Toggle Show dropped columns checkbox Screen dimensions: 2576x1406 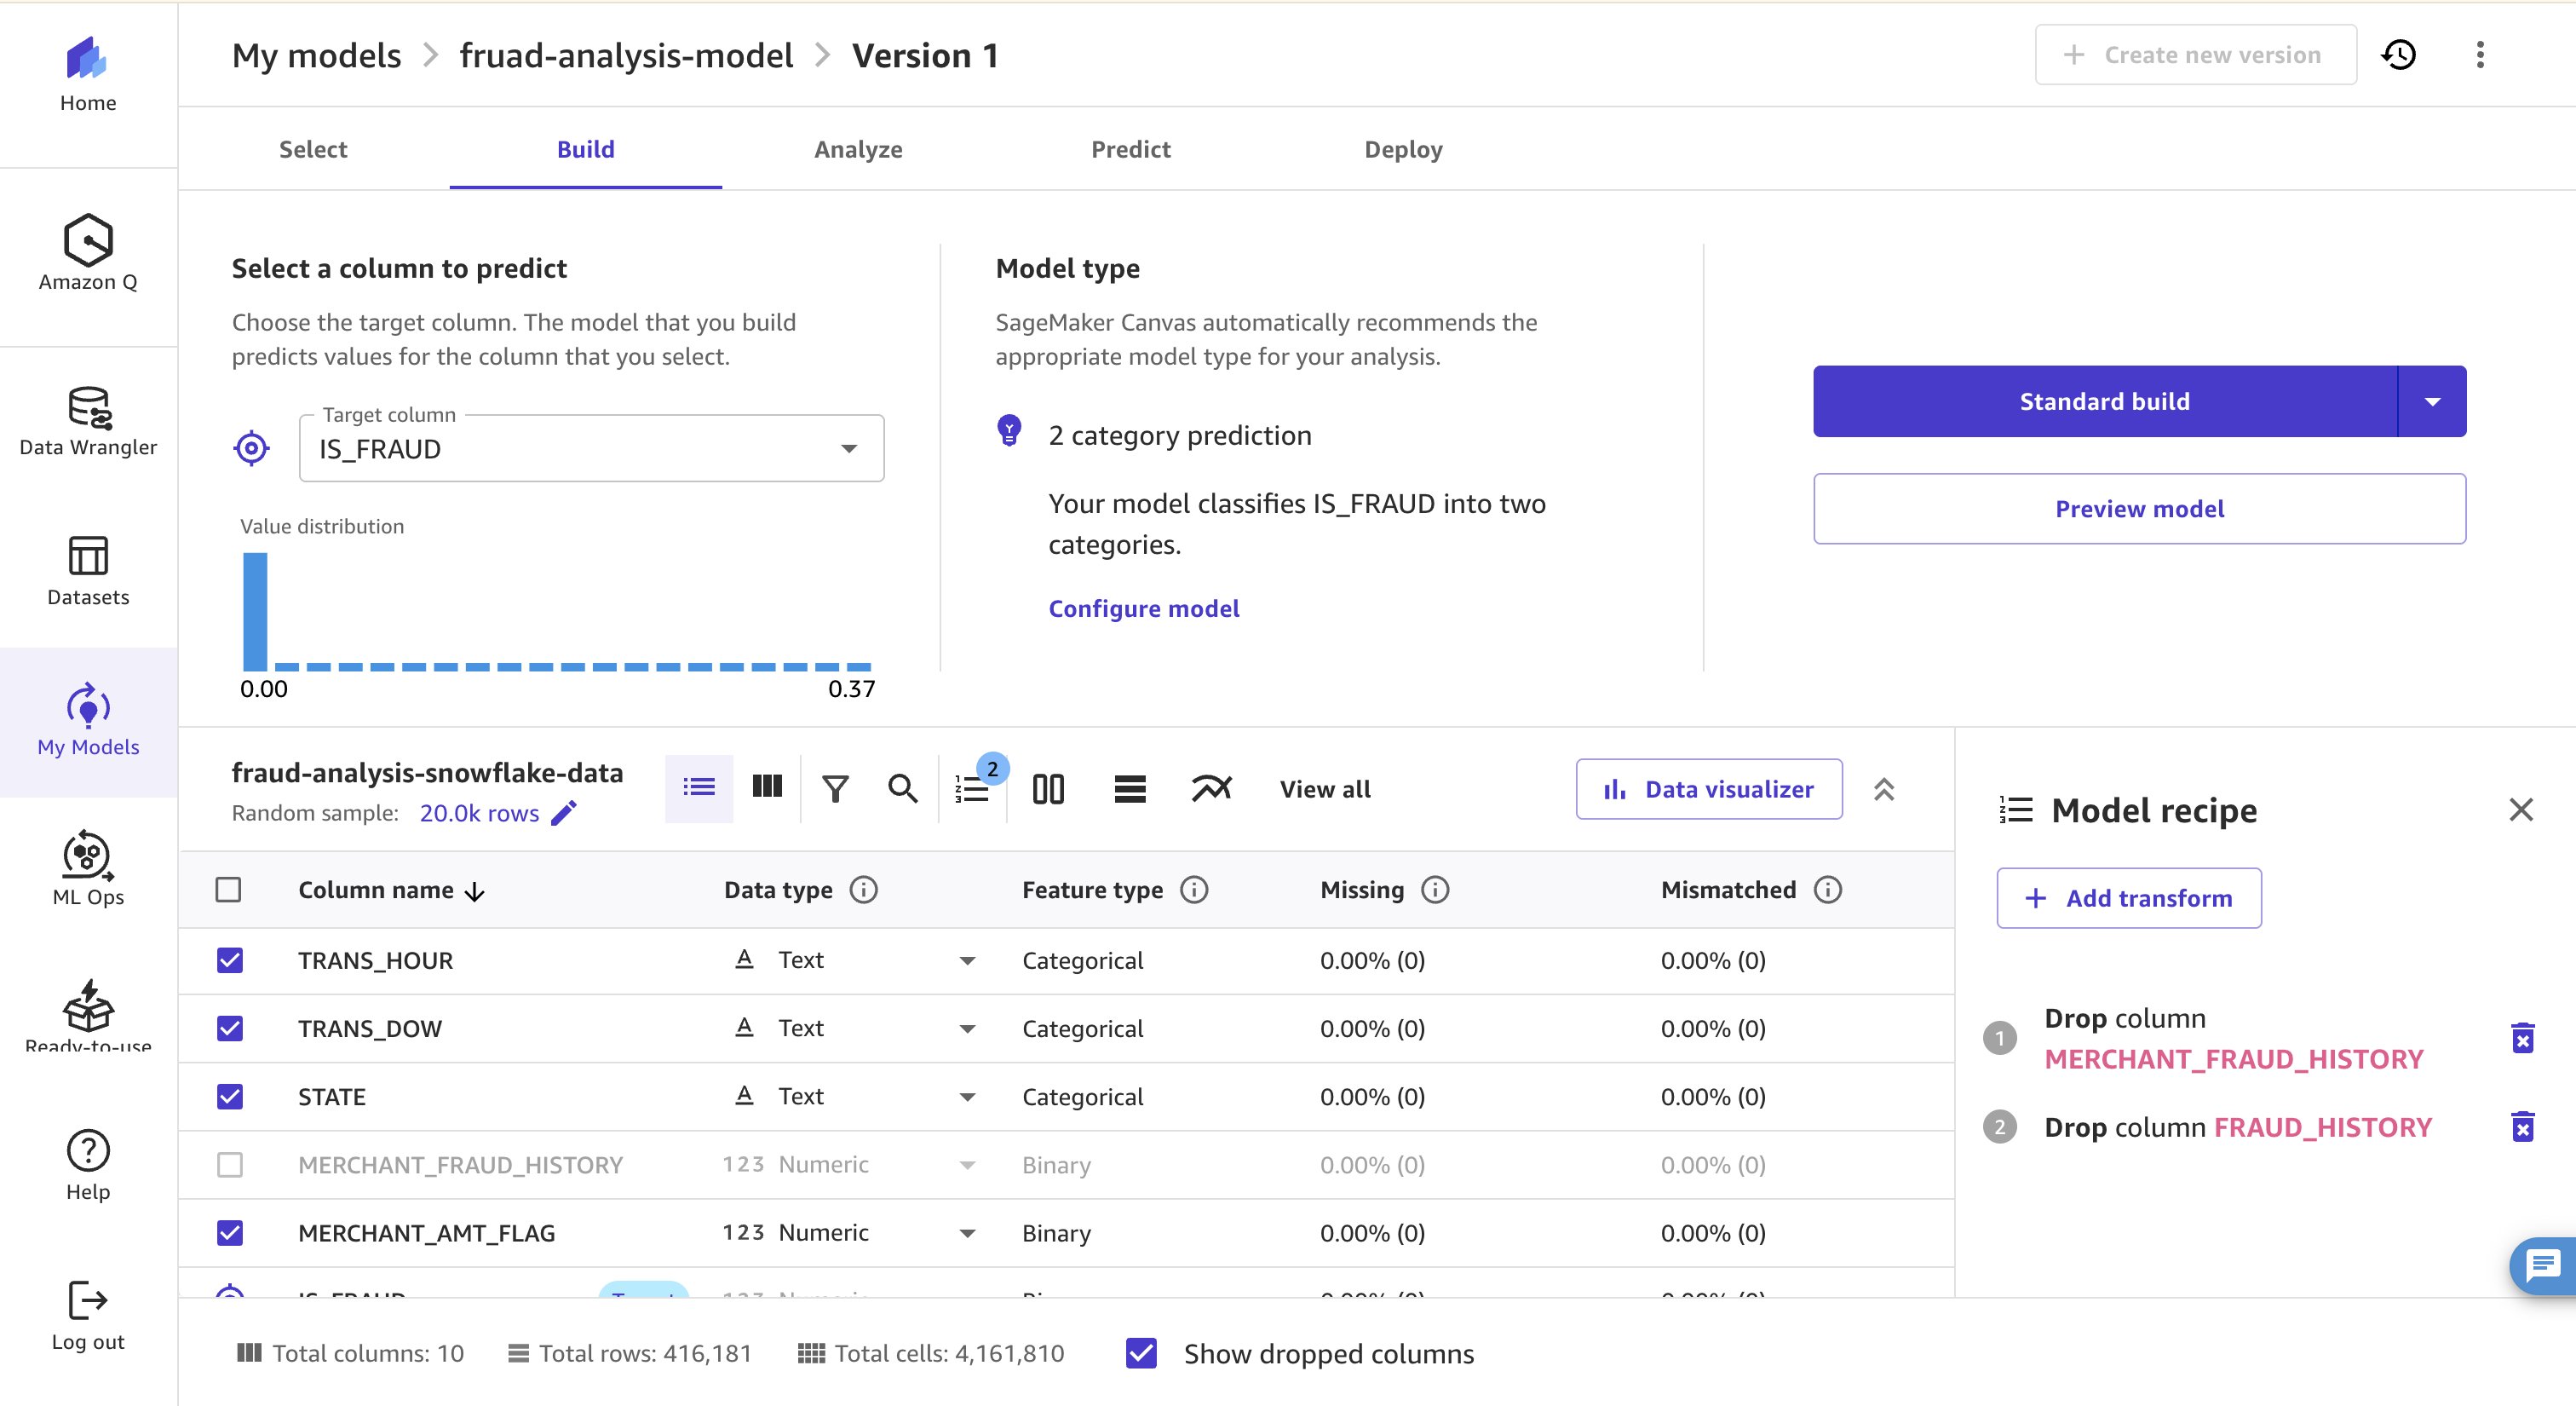coord(1141,1353)
